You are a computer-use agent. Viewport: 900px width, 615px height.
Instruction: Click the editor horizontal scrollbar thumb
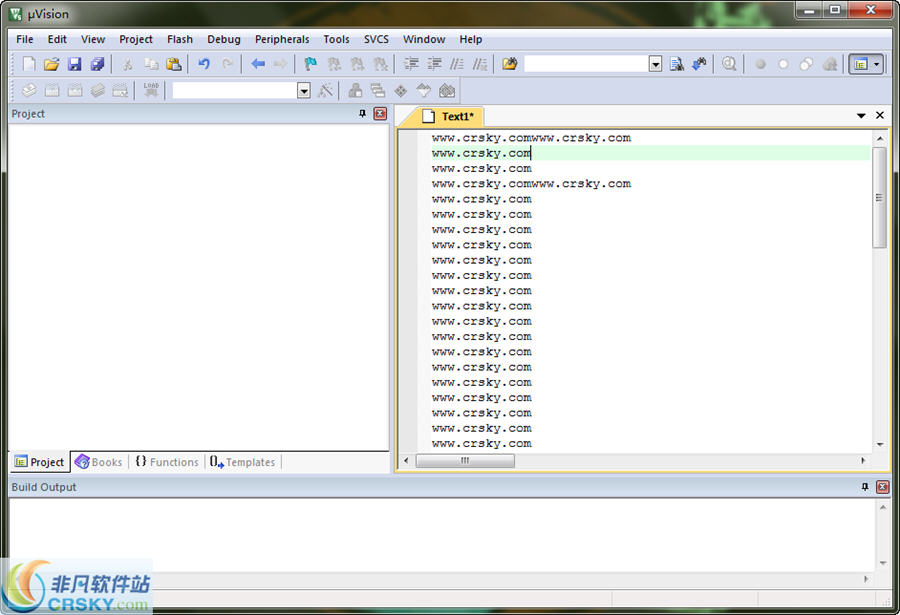465,461
